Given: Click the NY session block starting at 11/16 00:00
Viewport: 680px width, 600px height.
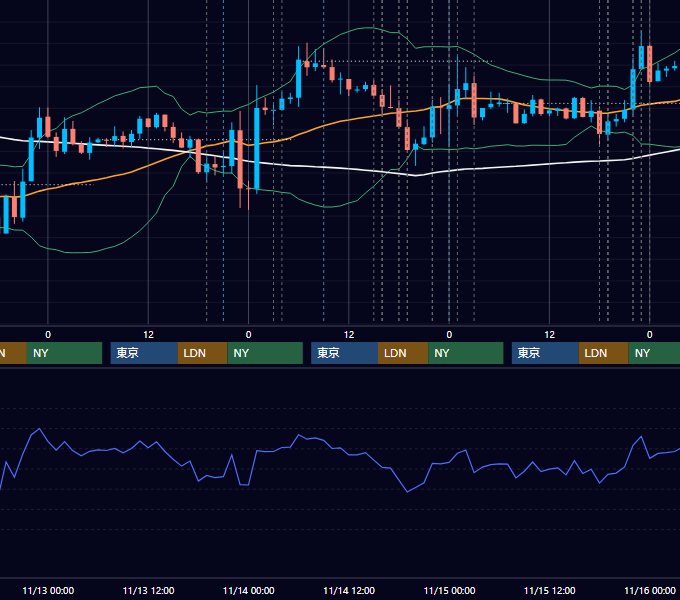Looking at the screenshot, I should point(654,353).
